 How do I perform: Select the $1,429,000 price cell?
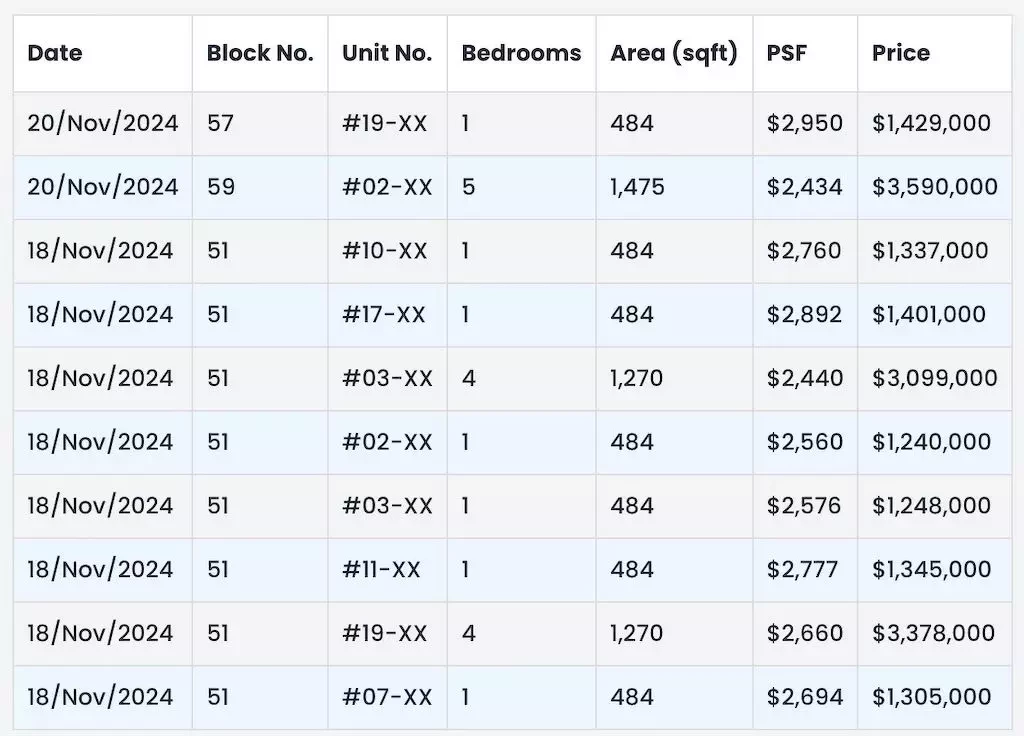(935, 123)
